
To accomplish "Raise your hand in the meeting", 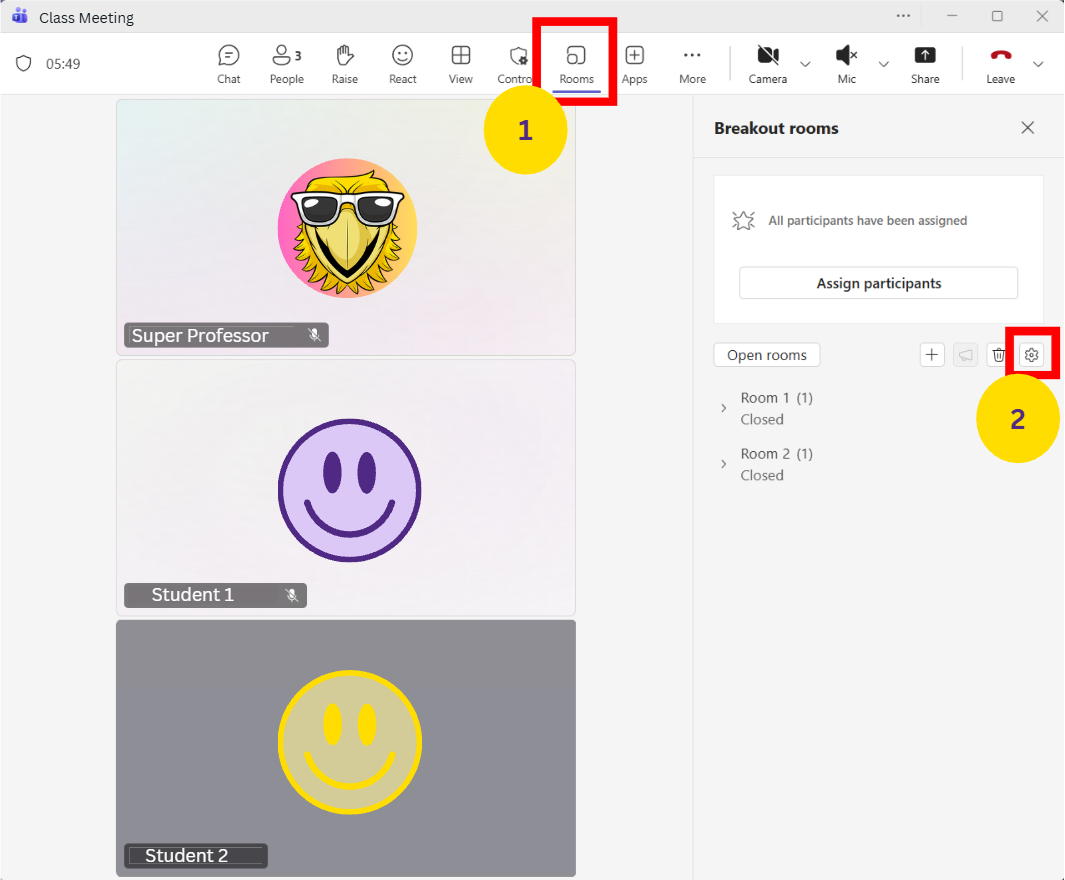I will coord(344,63).
